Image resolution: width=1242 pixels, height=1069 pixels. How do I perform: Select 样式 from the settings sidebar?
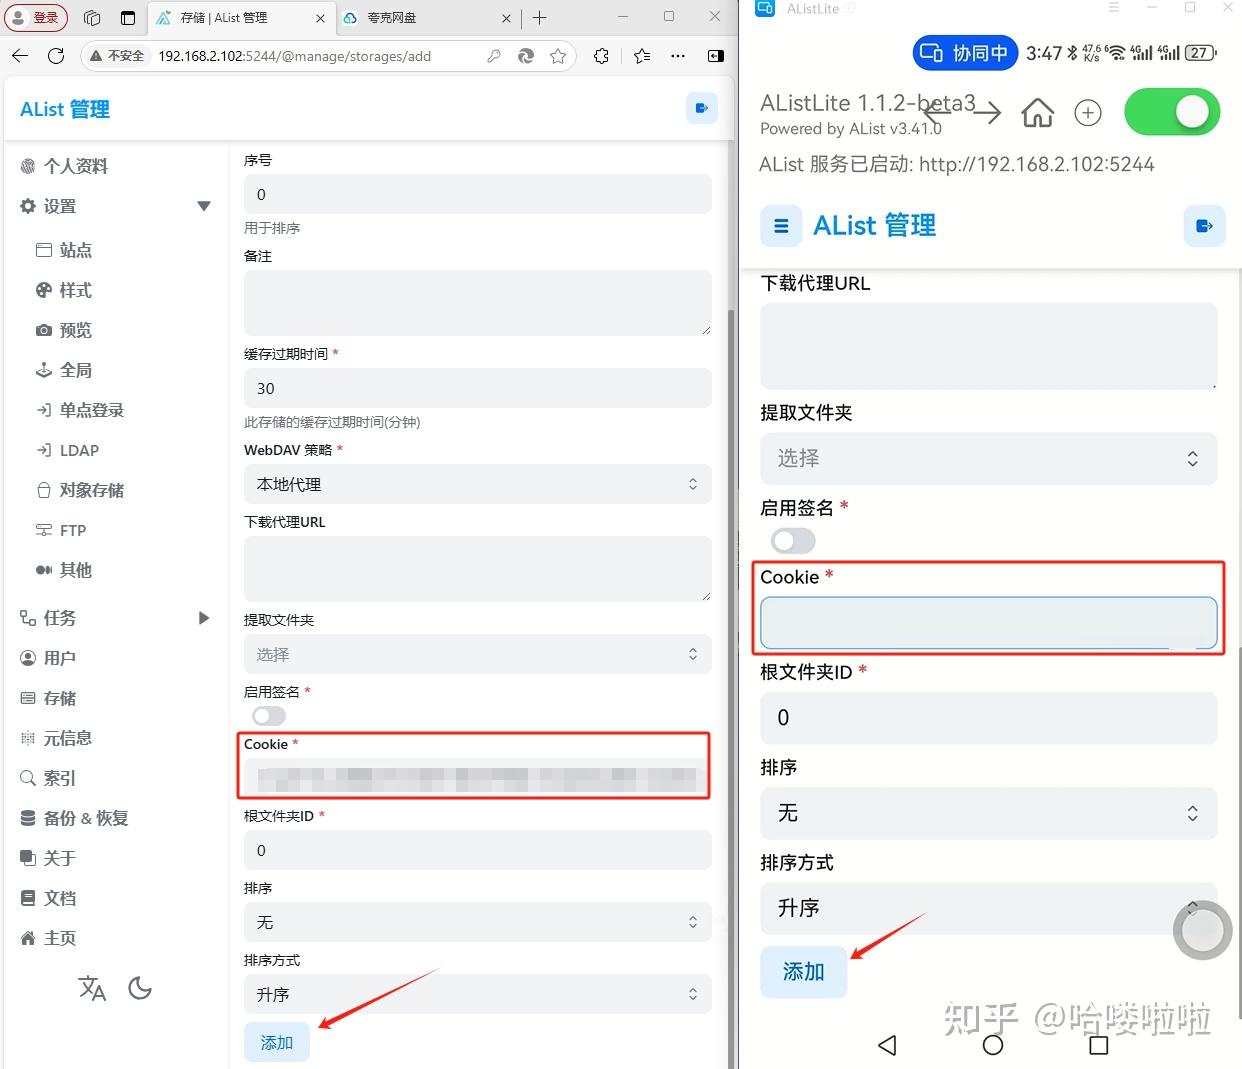coord(75,290)
